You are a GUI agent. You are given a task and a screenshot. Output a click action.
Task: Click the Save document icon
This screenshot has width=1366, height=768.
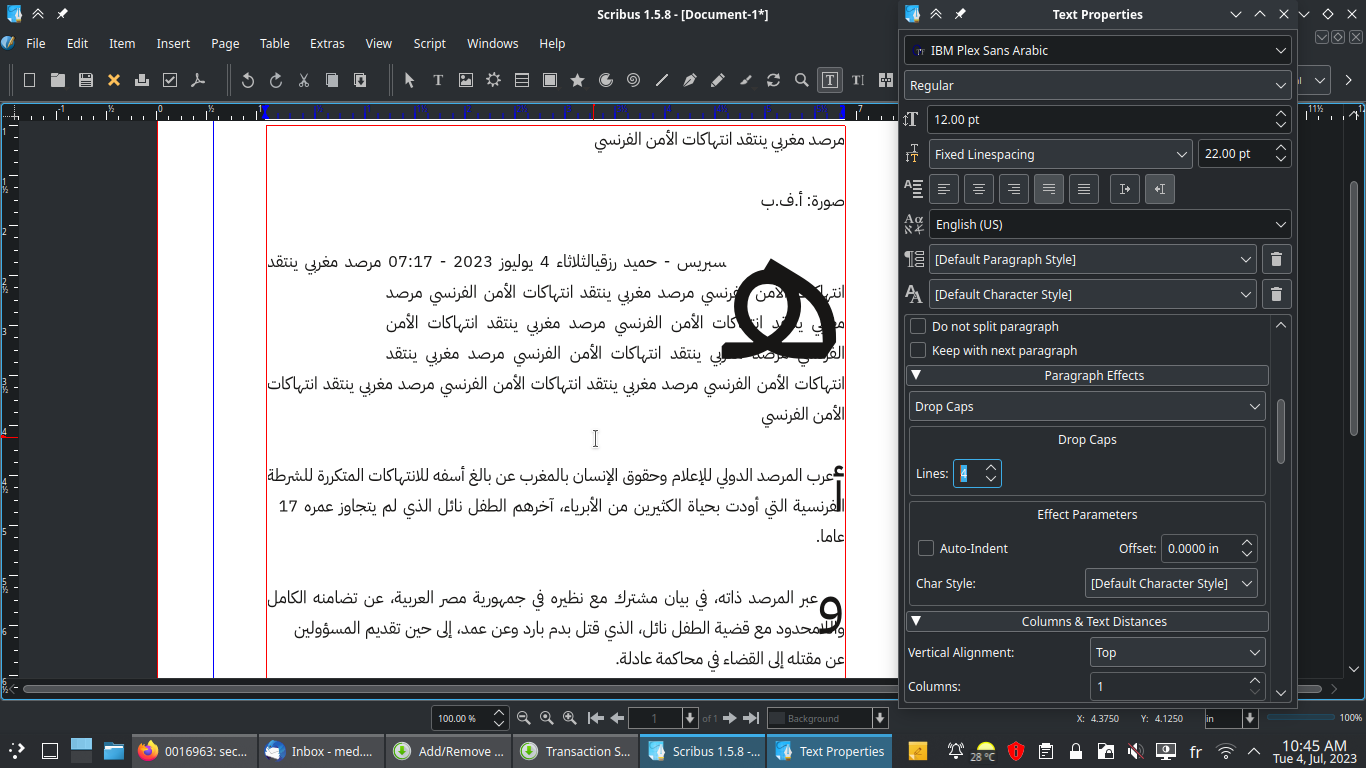coord(86,80)
